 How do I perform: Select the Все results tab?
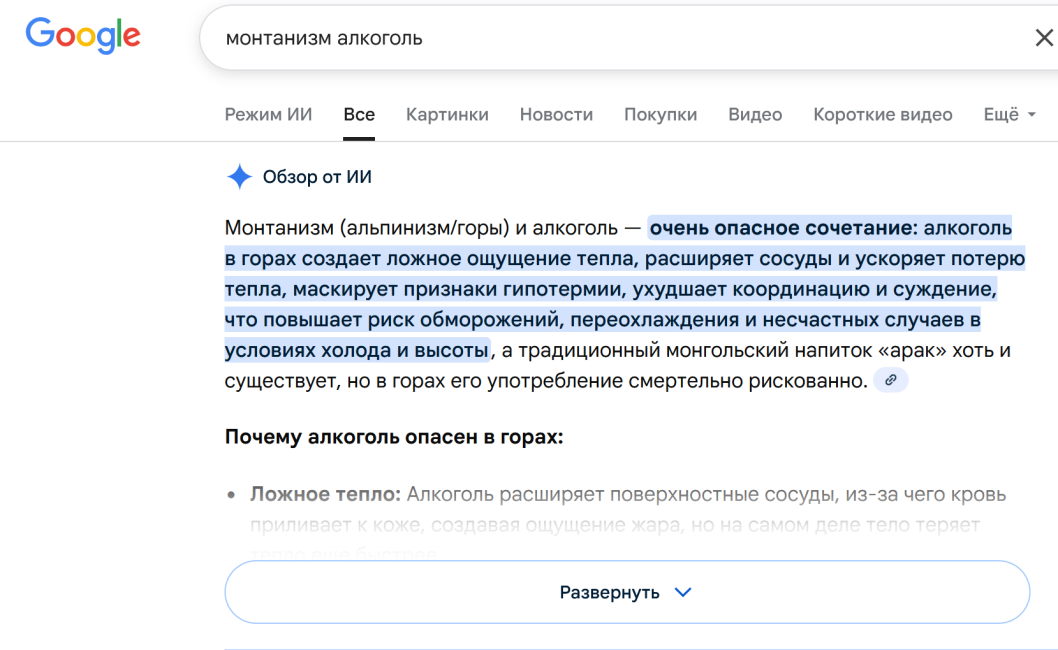(359, 114)
